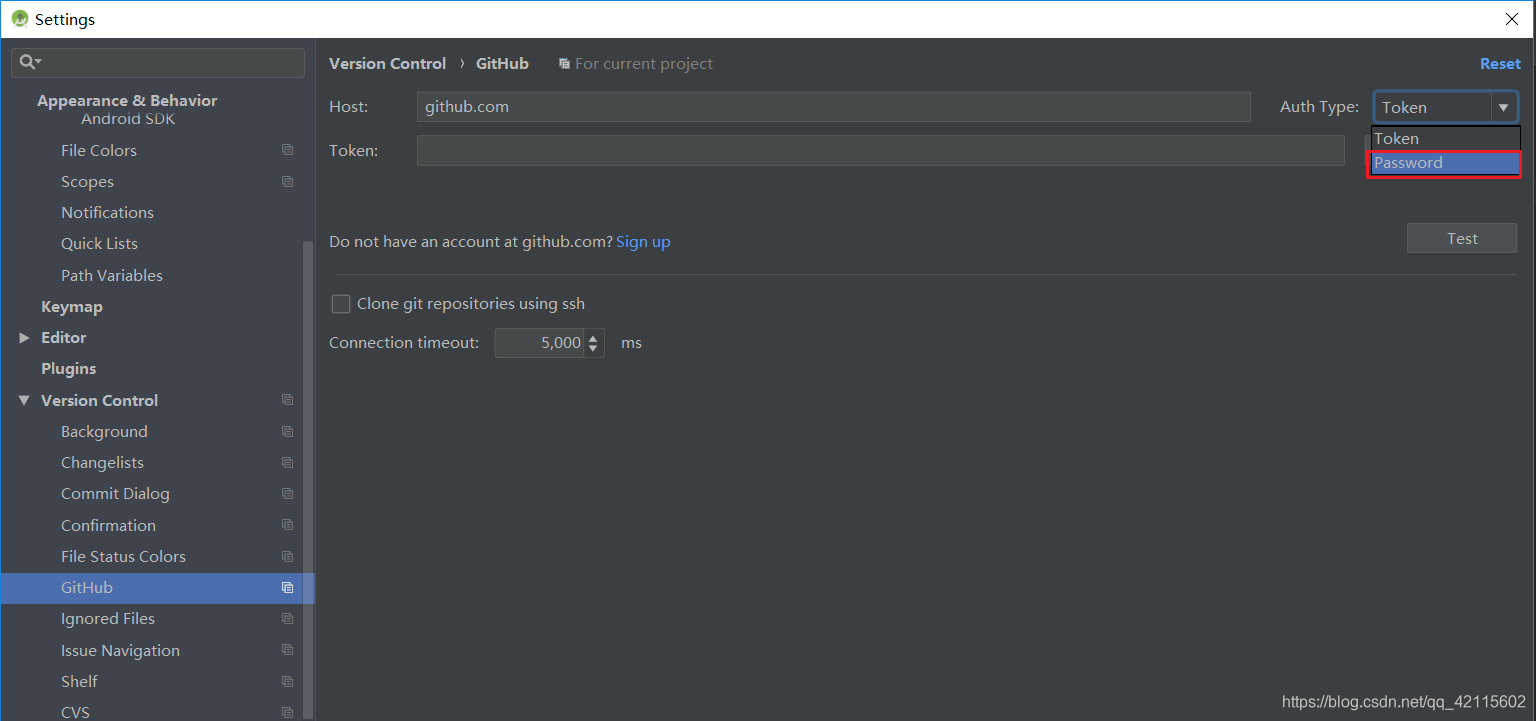Click the project-scope icon beside File Colors
Screen dimensions: 1536x721
(x=288, y=150)
